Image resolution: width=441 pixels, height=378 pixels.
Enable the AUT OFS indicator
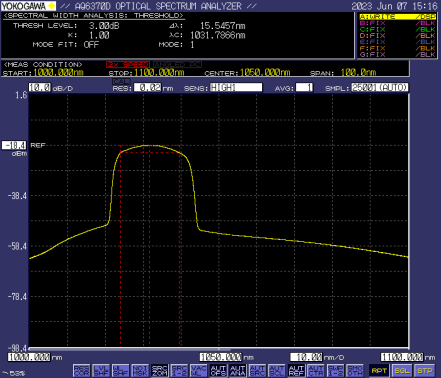pyautogui.click(x=218, y=370)
